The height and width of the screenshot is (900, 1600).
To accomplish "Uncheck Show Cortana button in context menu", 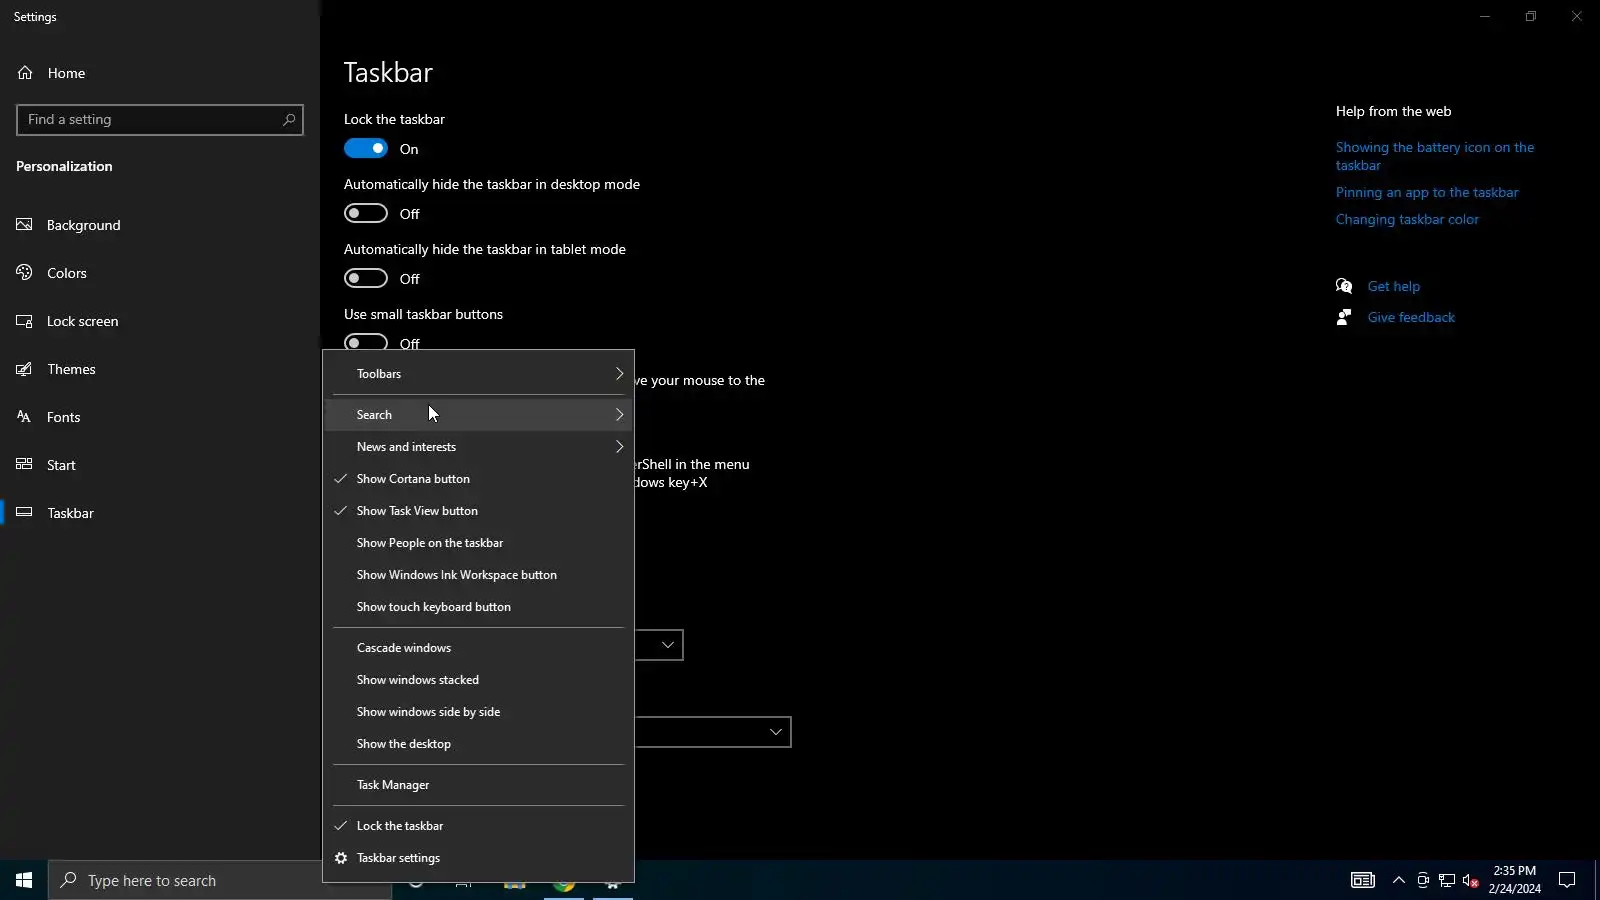I will [479, 479].
